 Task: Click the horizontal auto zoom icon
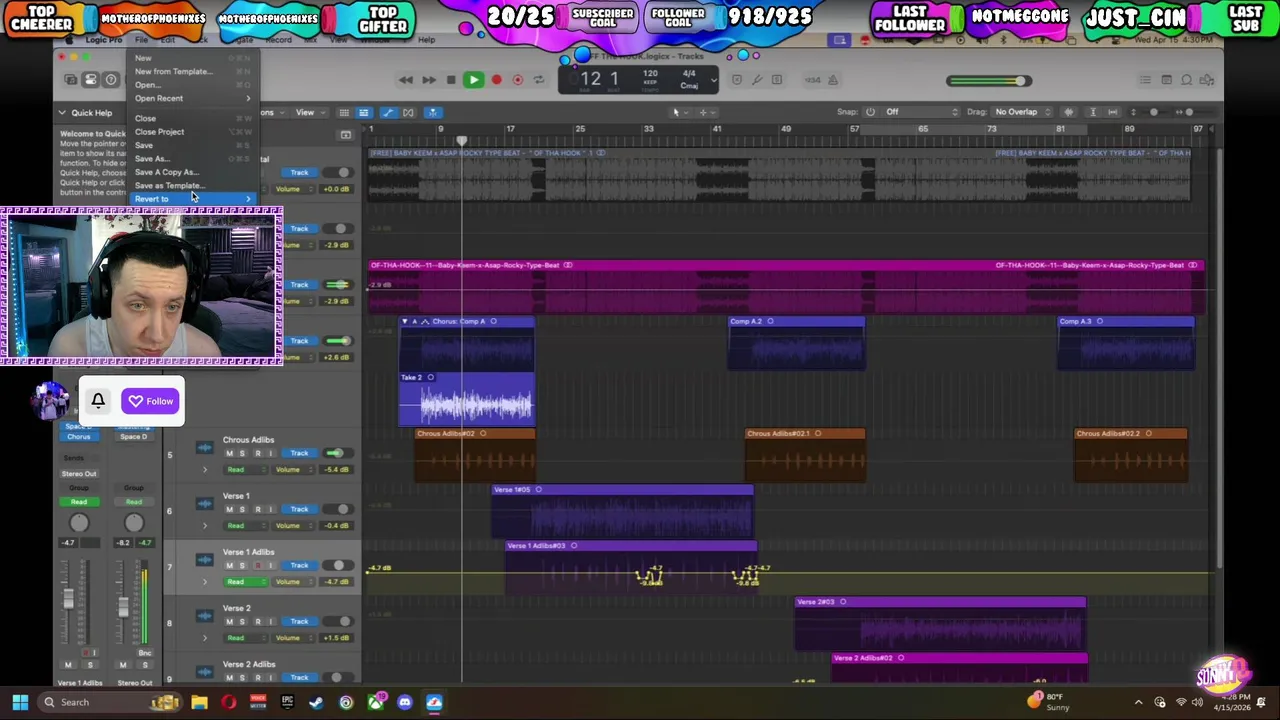1112,112
